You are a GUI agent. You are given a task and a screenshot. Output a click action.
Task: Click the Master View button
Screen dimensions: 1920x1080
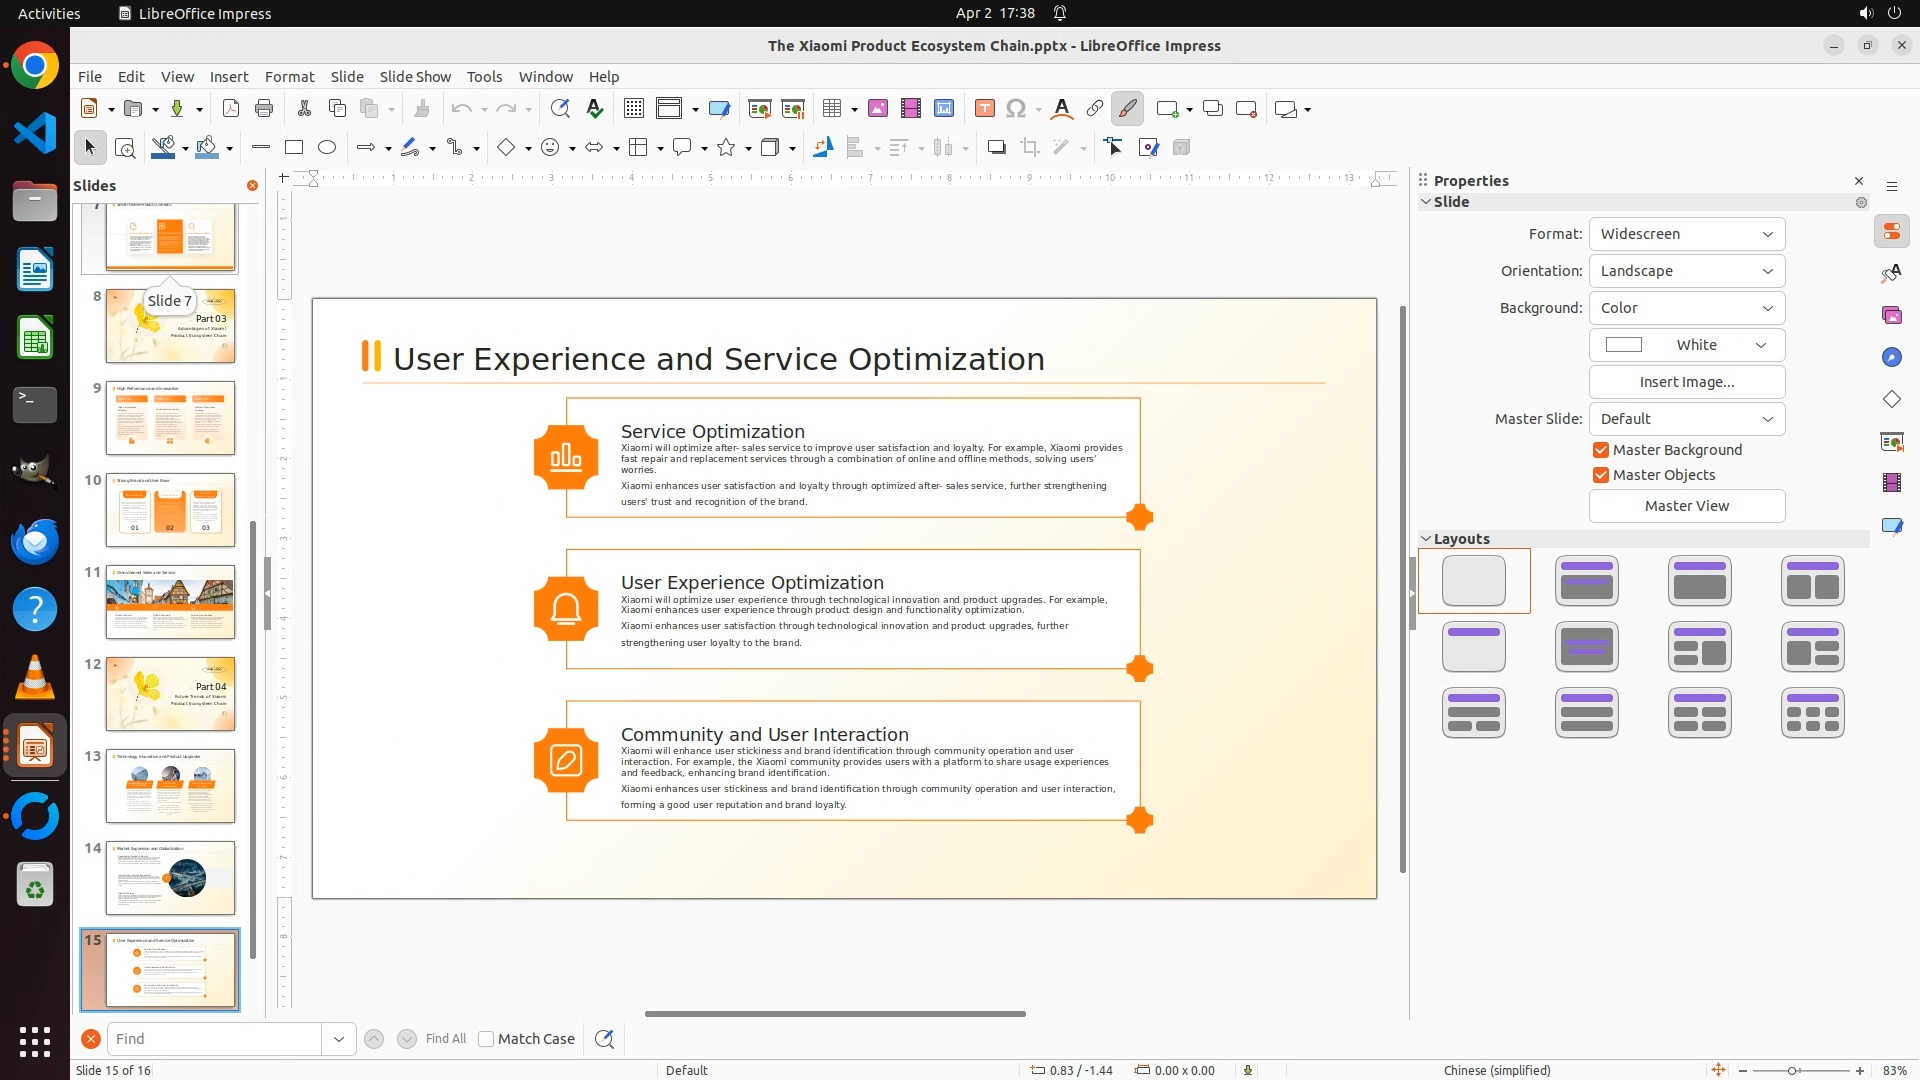click(1686, 506)
